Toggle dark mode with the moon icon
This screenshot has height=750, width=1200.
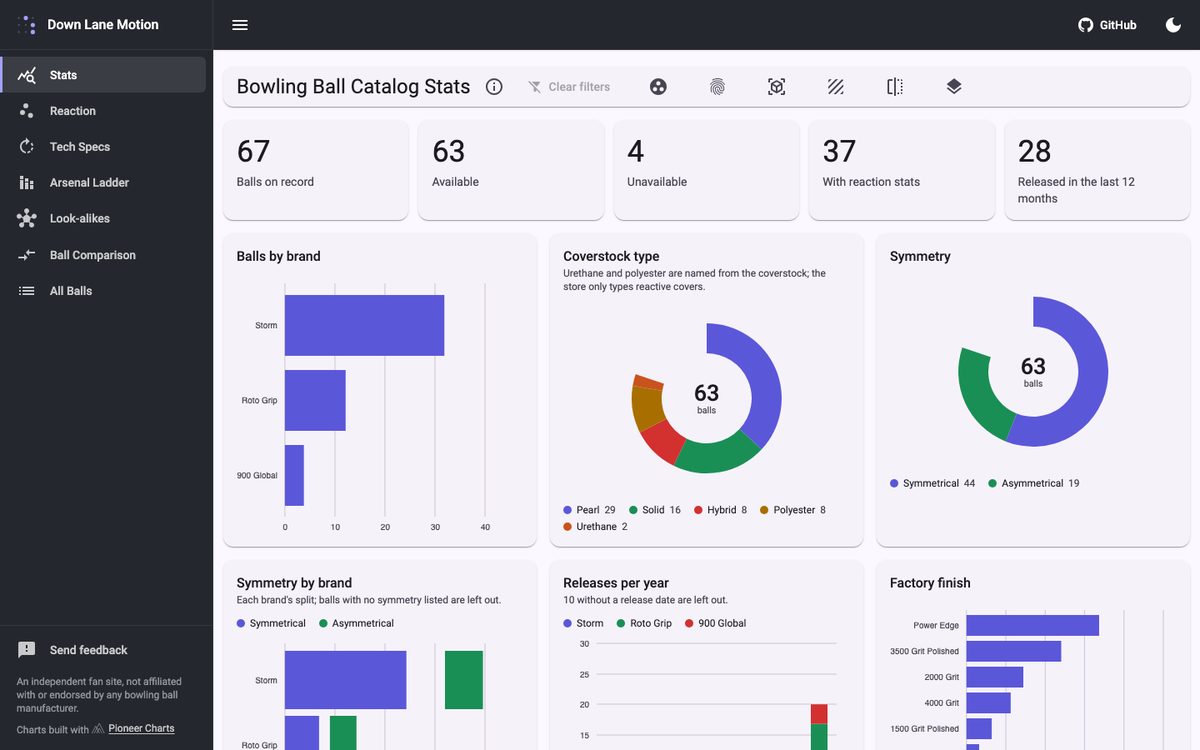1173,25
